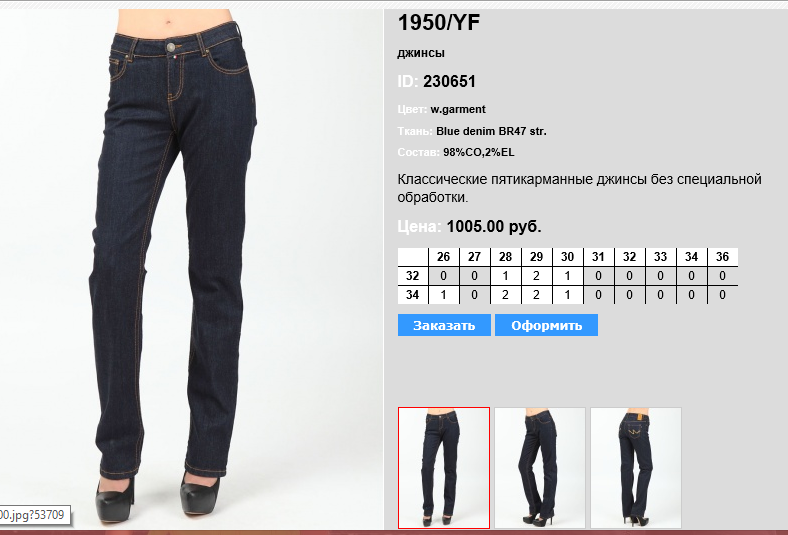Open the large jeans product photo

point(191,269)
